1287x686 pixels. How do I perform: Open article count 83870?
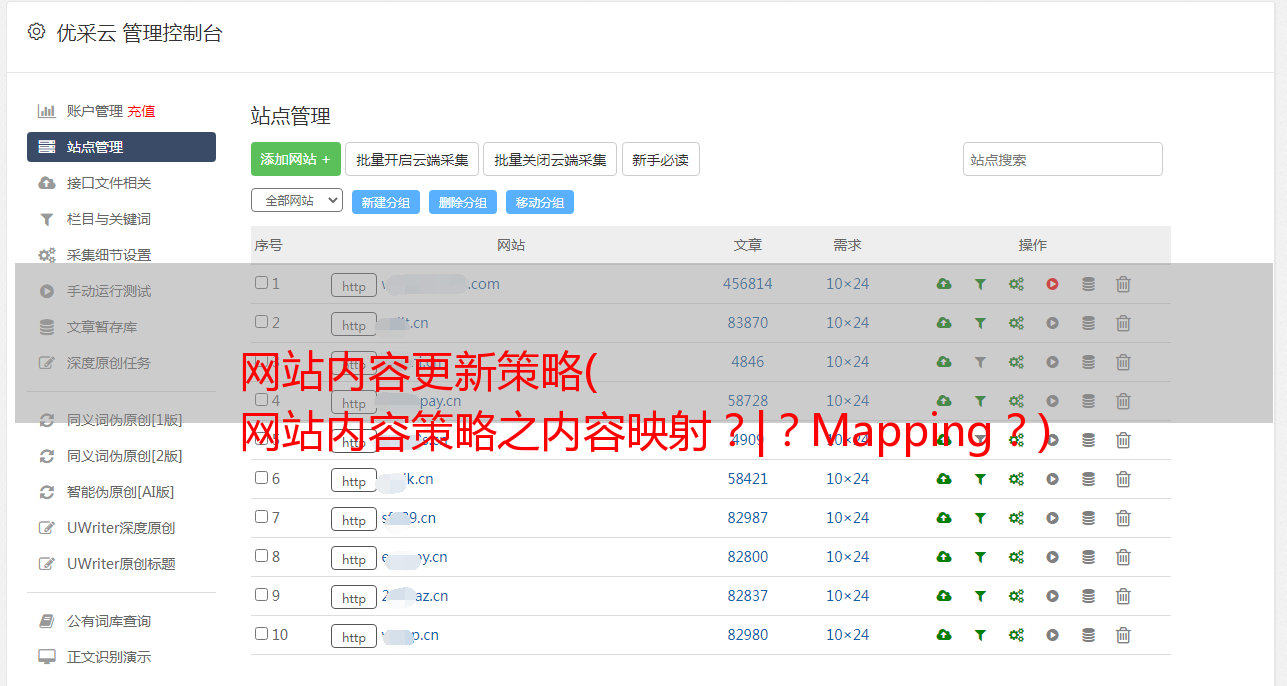point(748,323)
